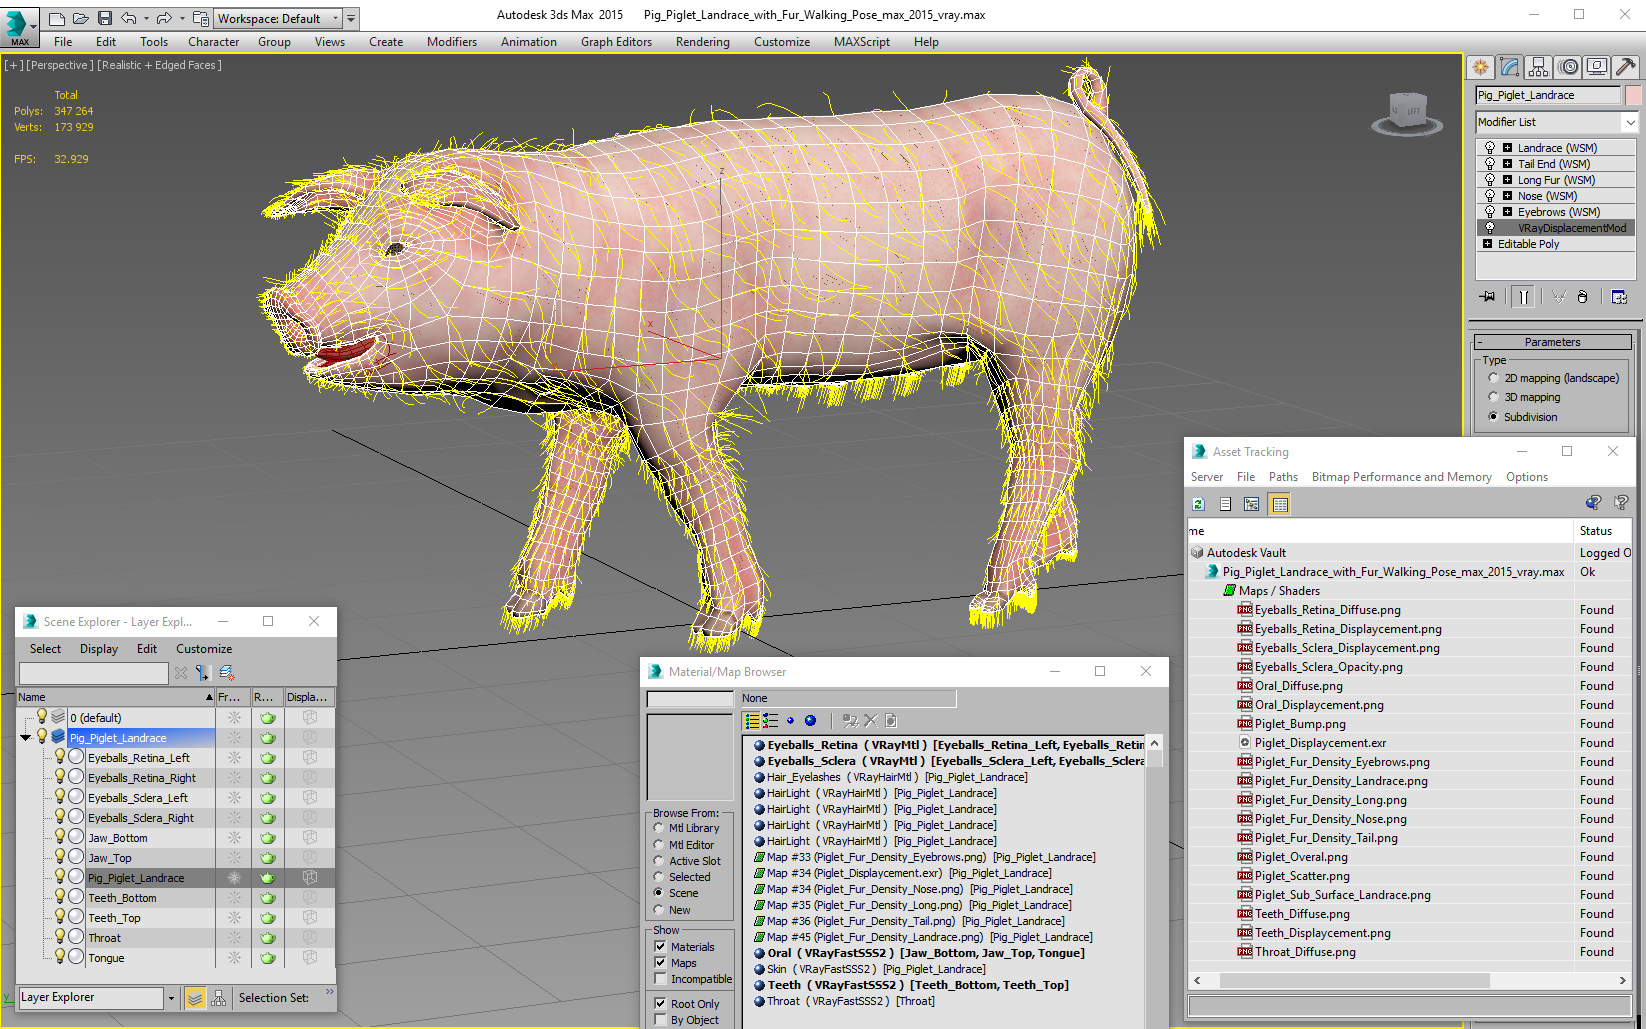Check the Incompatible checkbox
Image resolution: width=1646 pixels, height=1029 pixels.
click(x=660, y=979)
